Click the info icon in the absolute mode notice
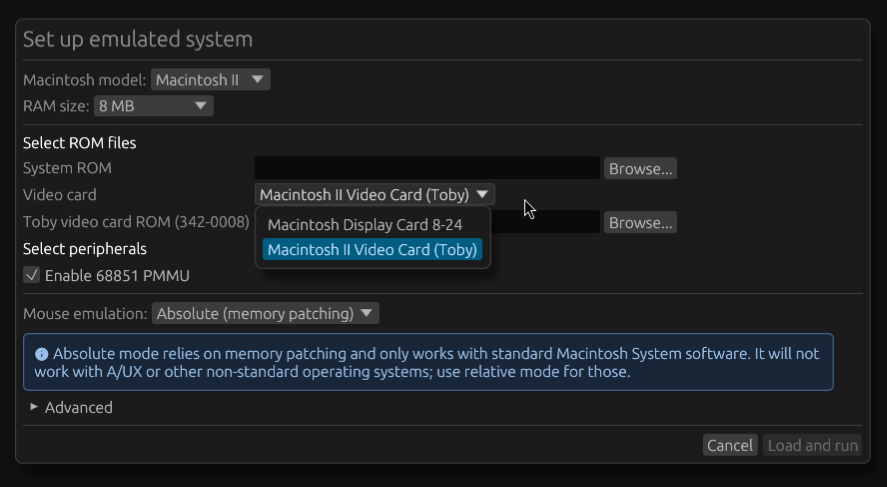The width and height of the screenshot is (887, 487). 41,354
